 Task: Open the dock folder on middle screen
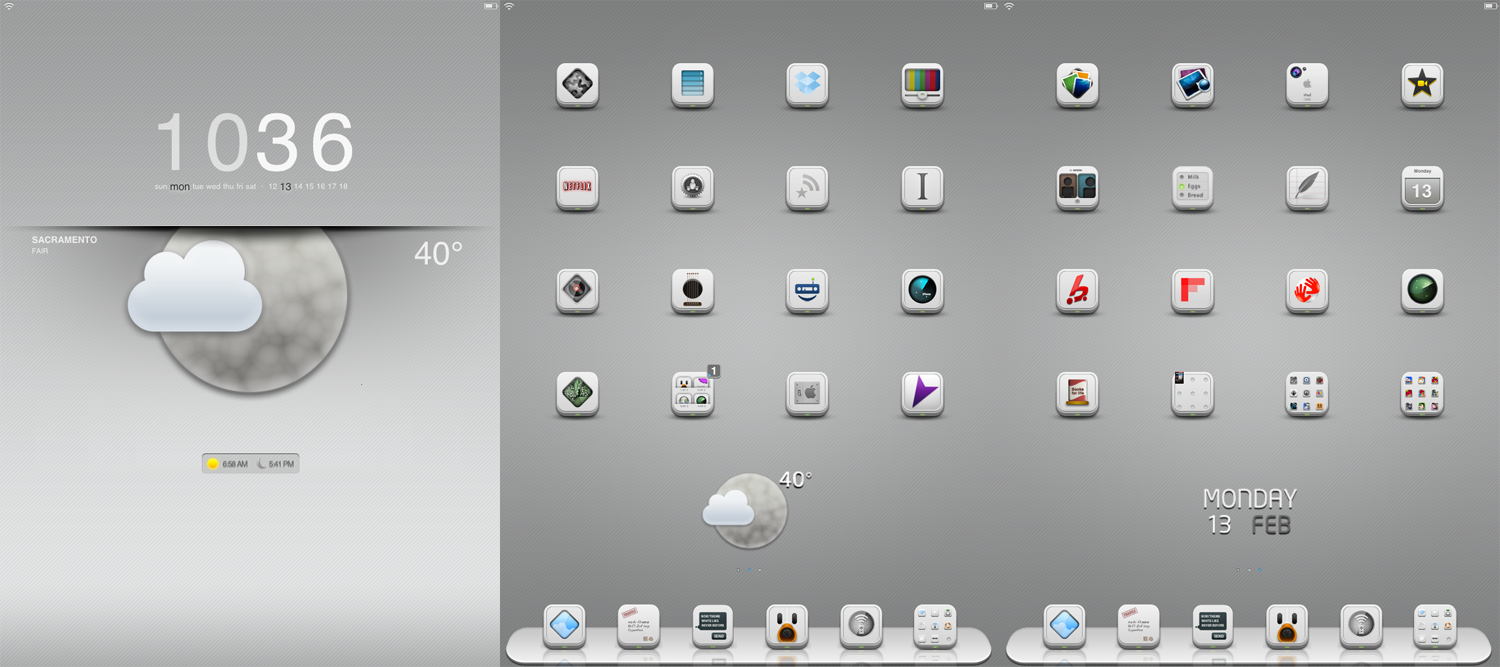[x=935, y=626]
